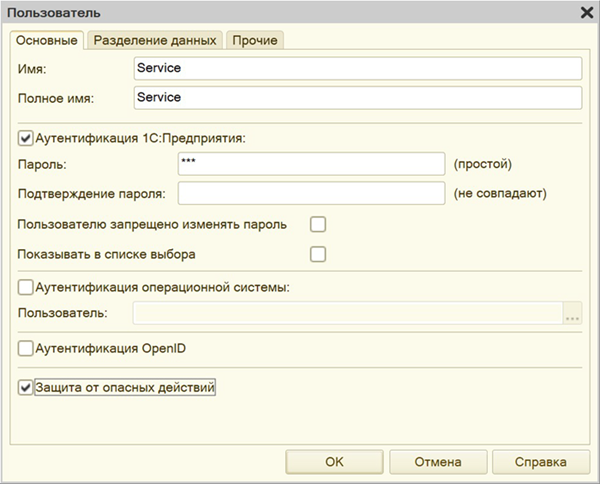Check Пользователю запрещено изменять пароль
Image resolution: width=600 pixels, height=484 pixels.
point(318,224)
